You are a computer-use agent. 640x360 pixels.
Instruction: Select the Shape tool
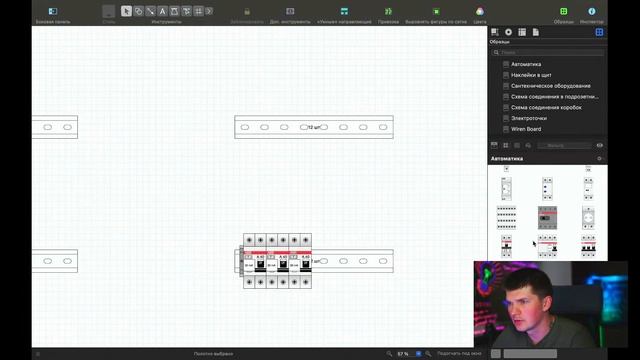[138, 11]
